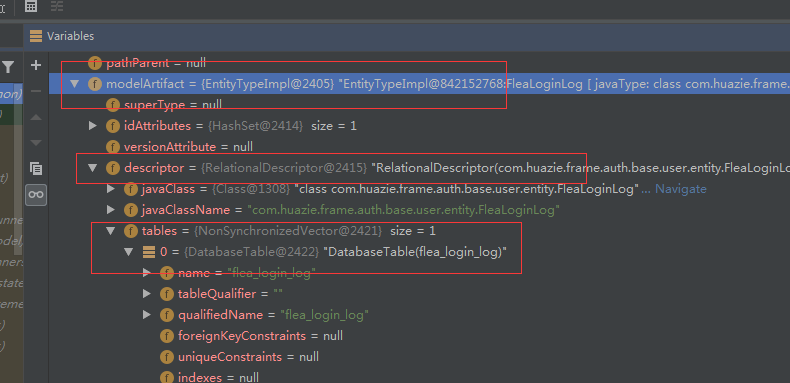
Task: Click the New Watch plus icon
Action: tap(36, 65)
